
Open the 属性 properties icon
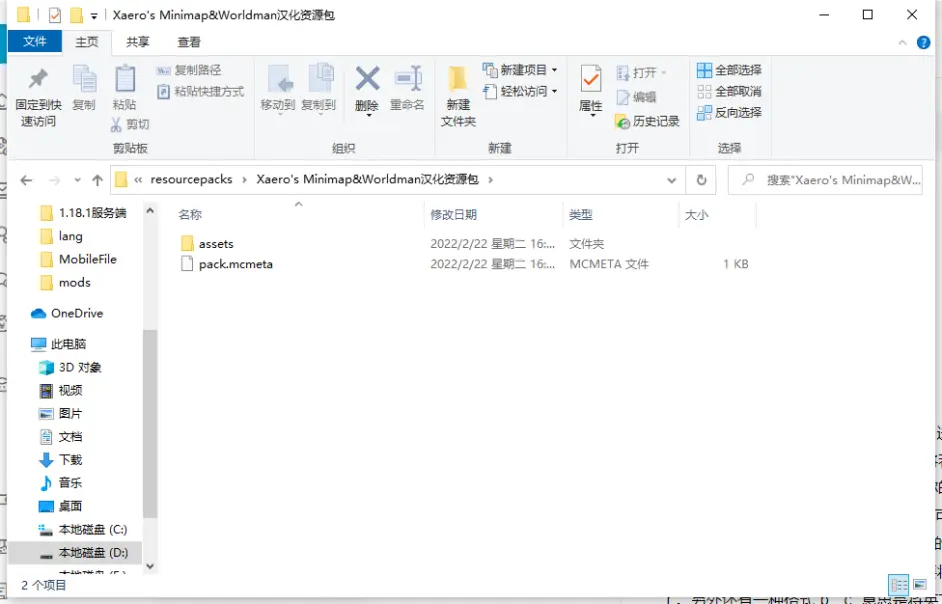[591, 79]
